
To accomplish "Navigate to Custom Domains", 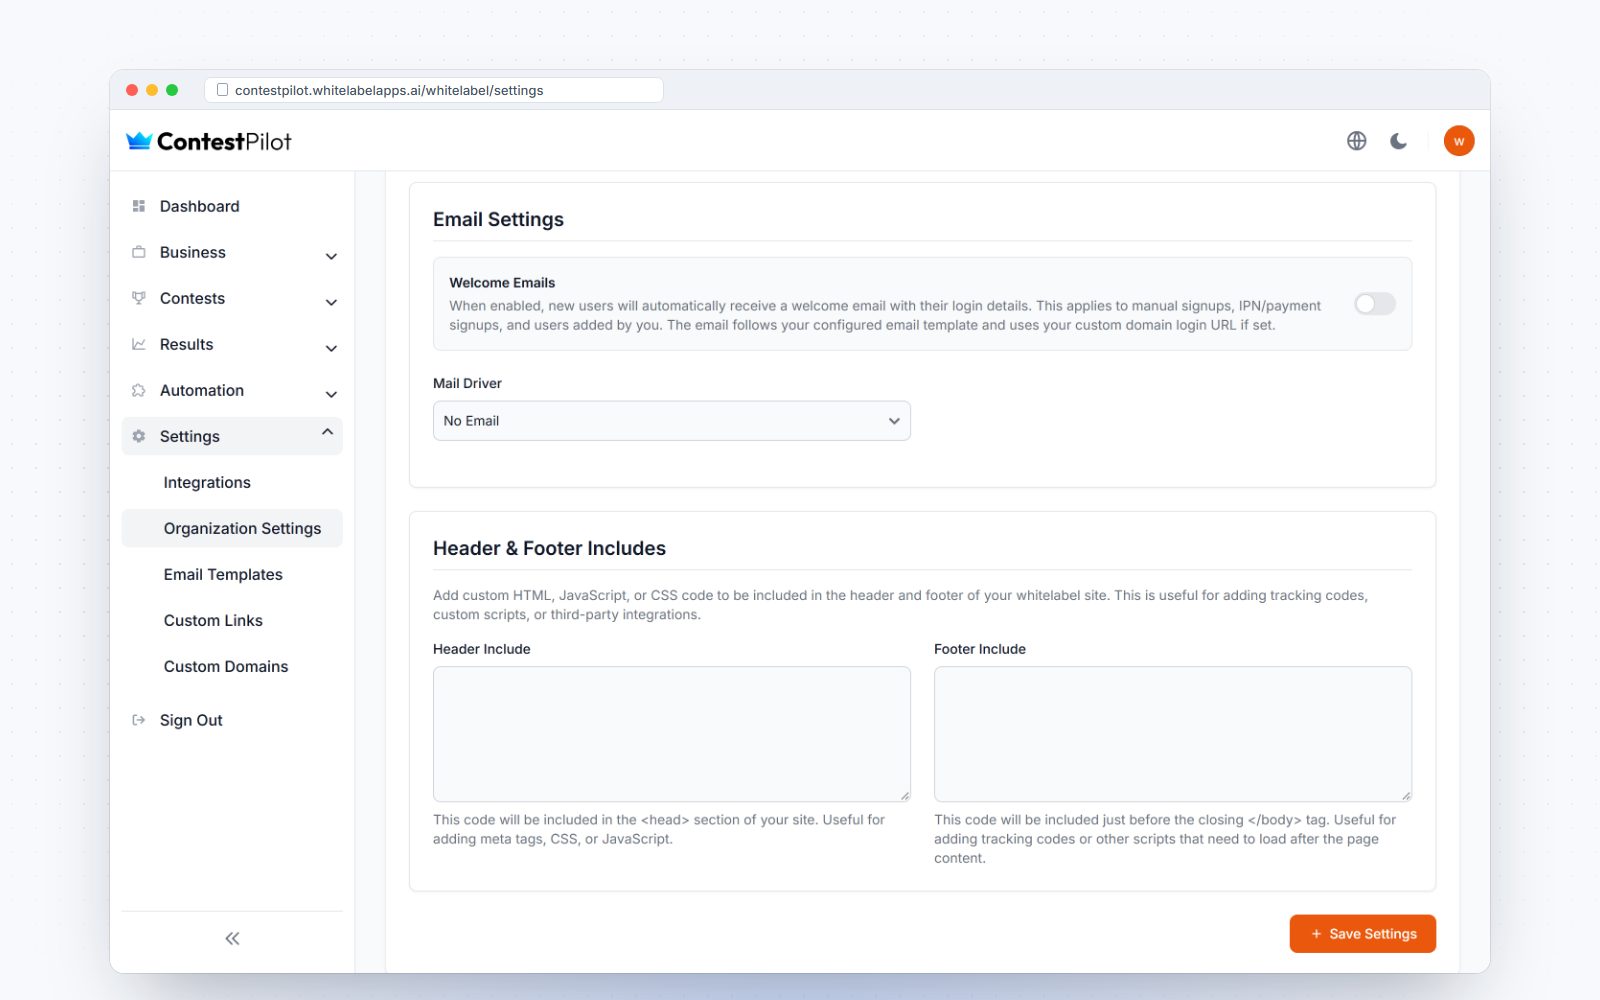I will click(x=226, y=666).
